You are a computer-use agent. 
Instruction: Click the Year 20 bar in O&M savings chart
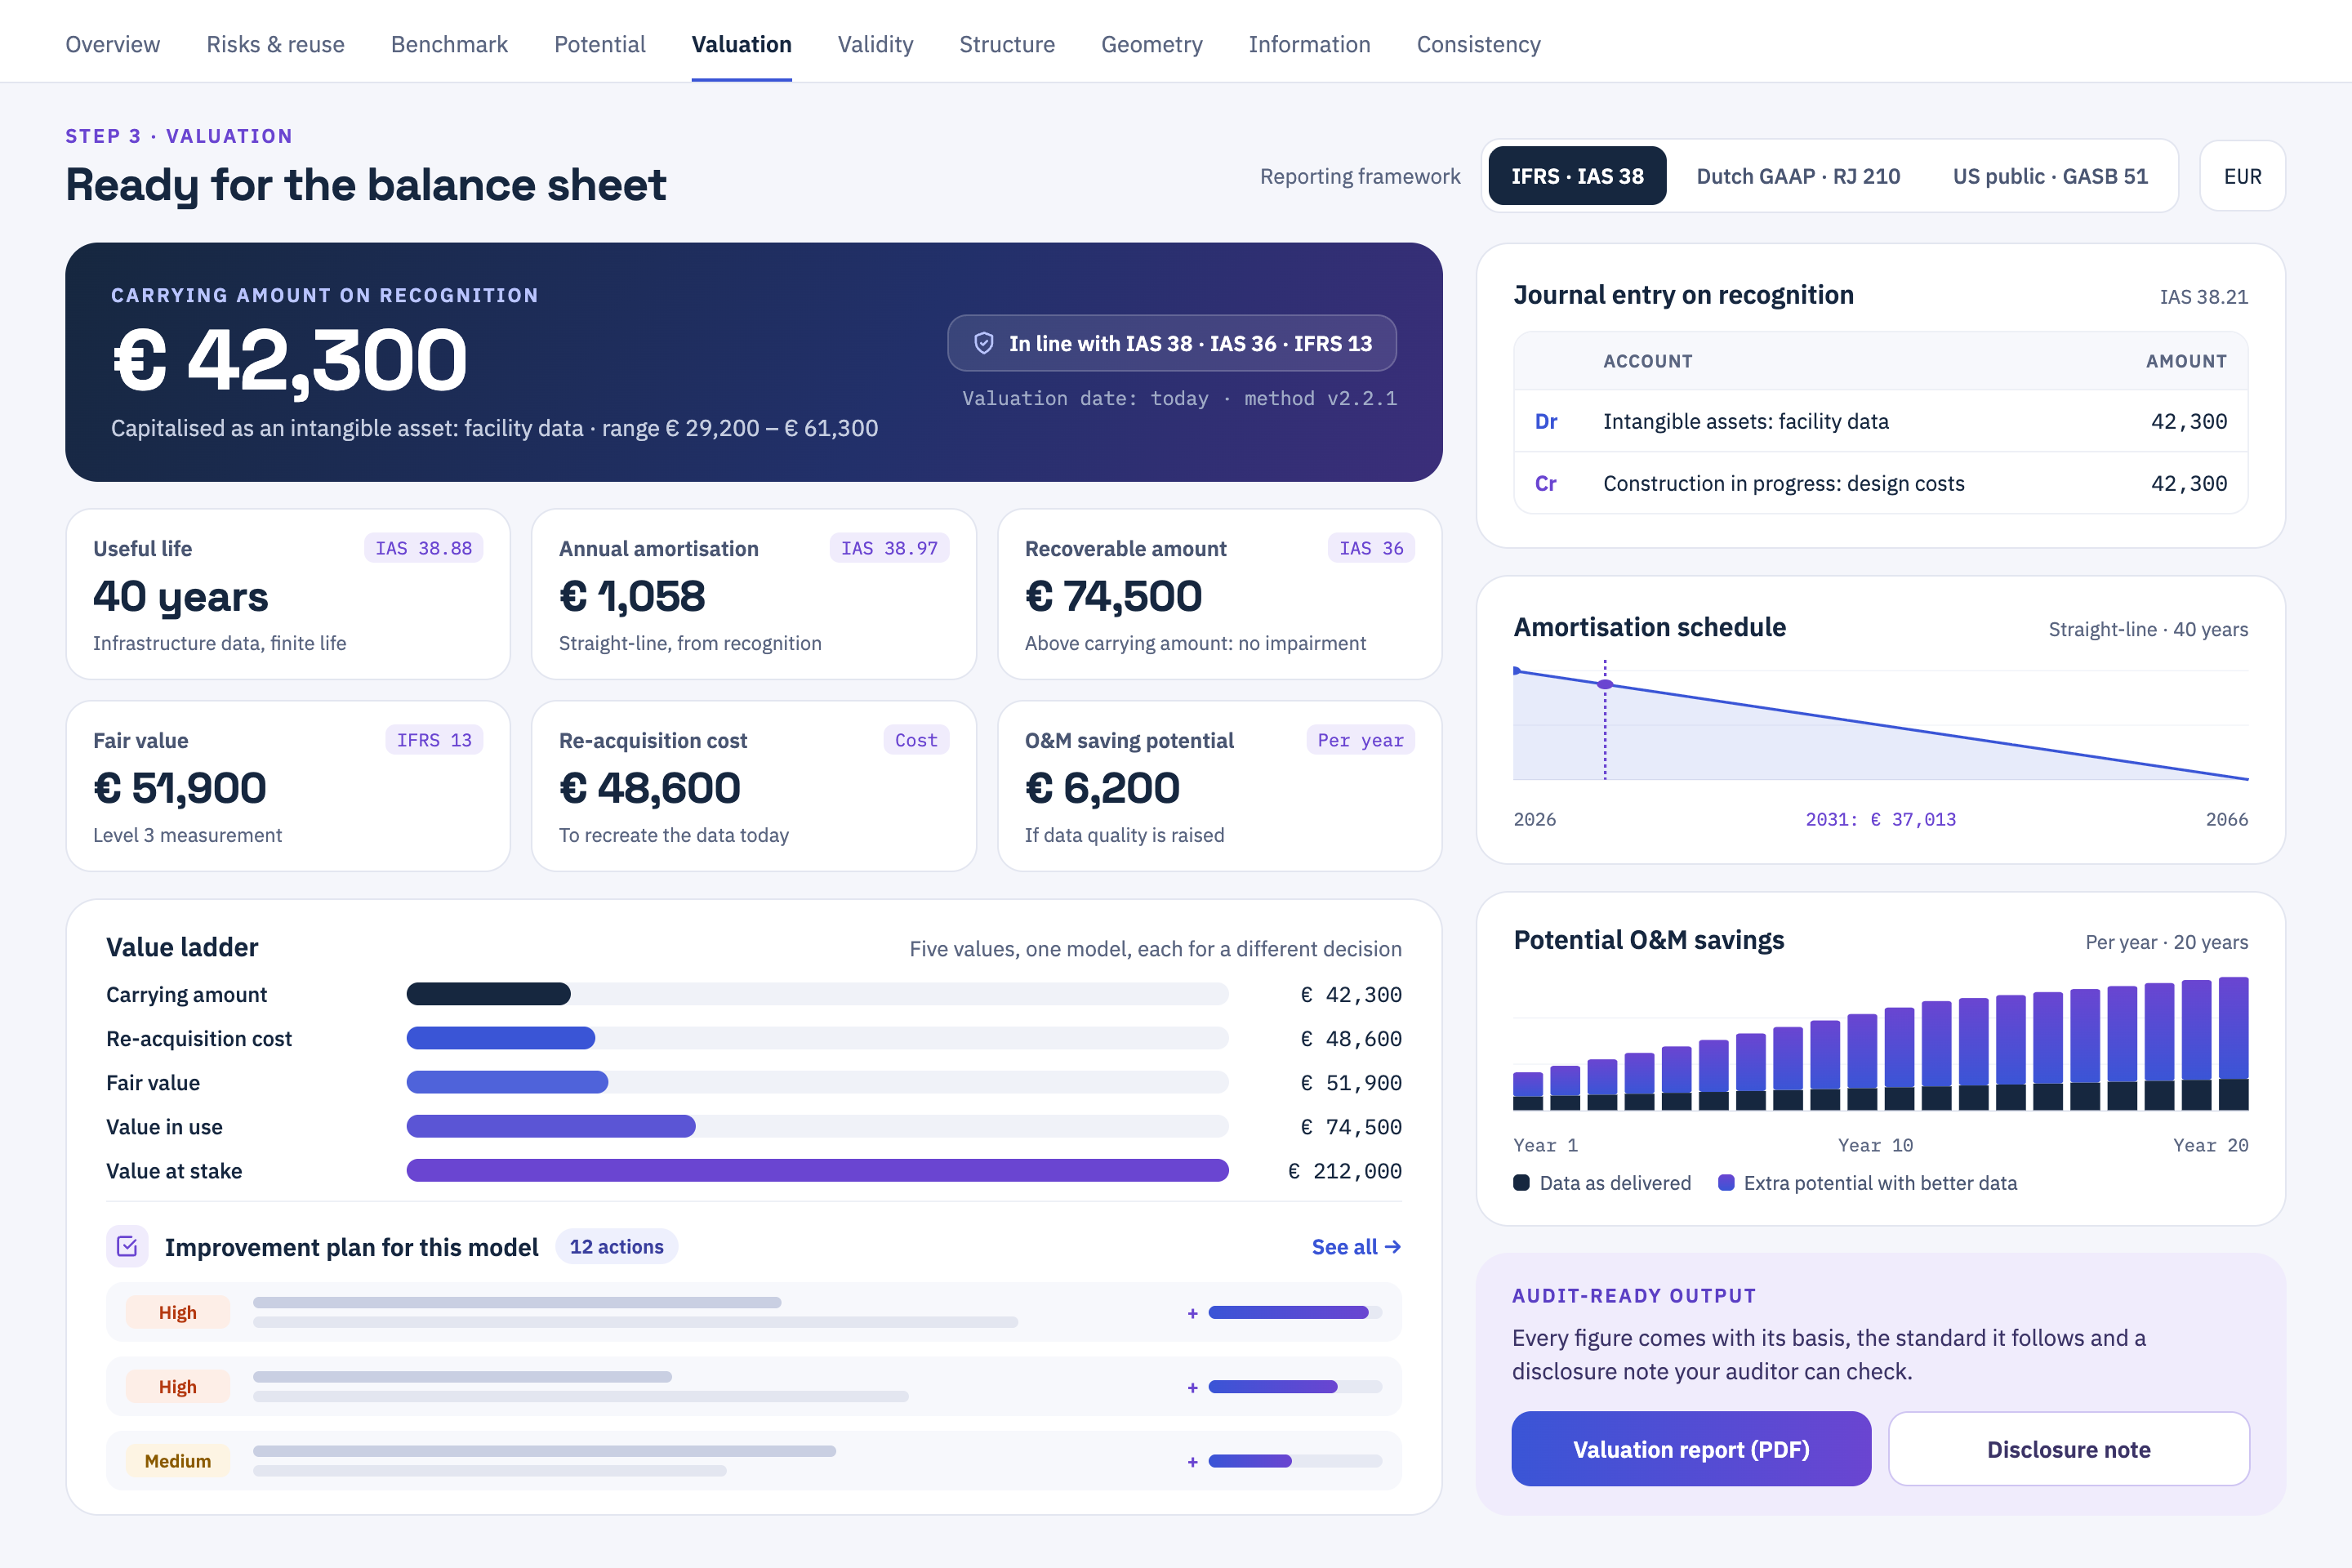[x=2233, y=1044]
